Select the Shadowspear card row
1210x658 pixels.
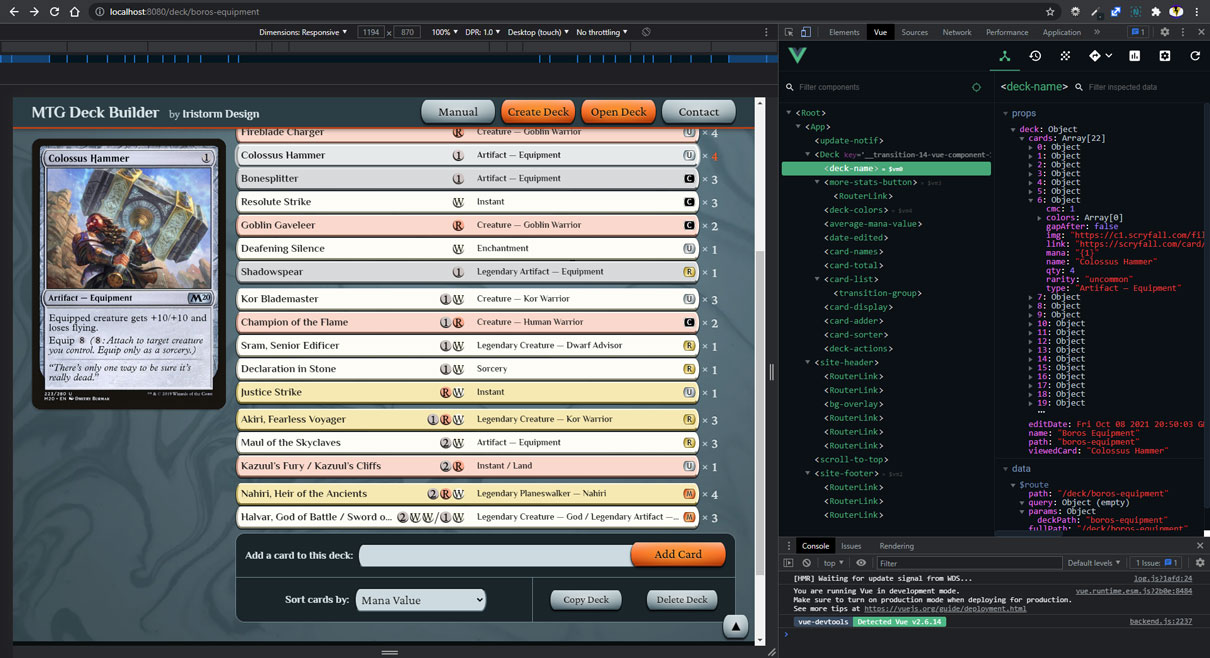pyautogui.click(x=469, y=272)
